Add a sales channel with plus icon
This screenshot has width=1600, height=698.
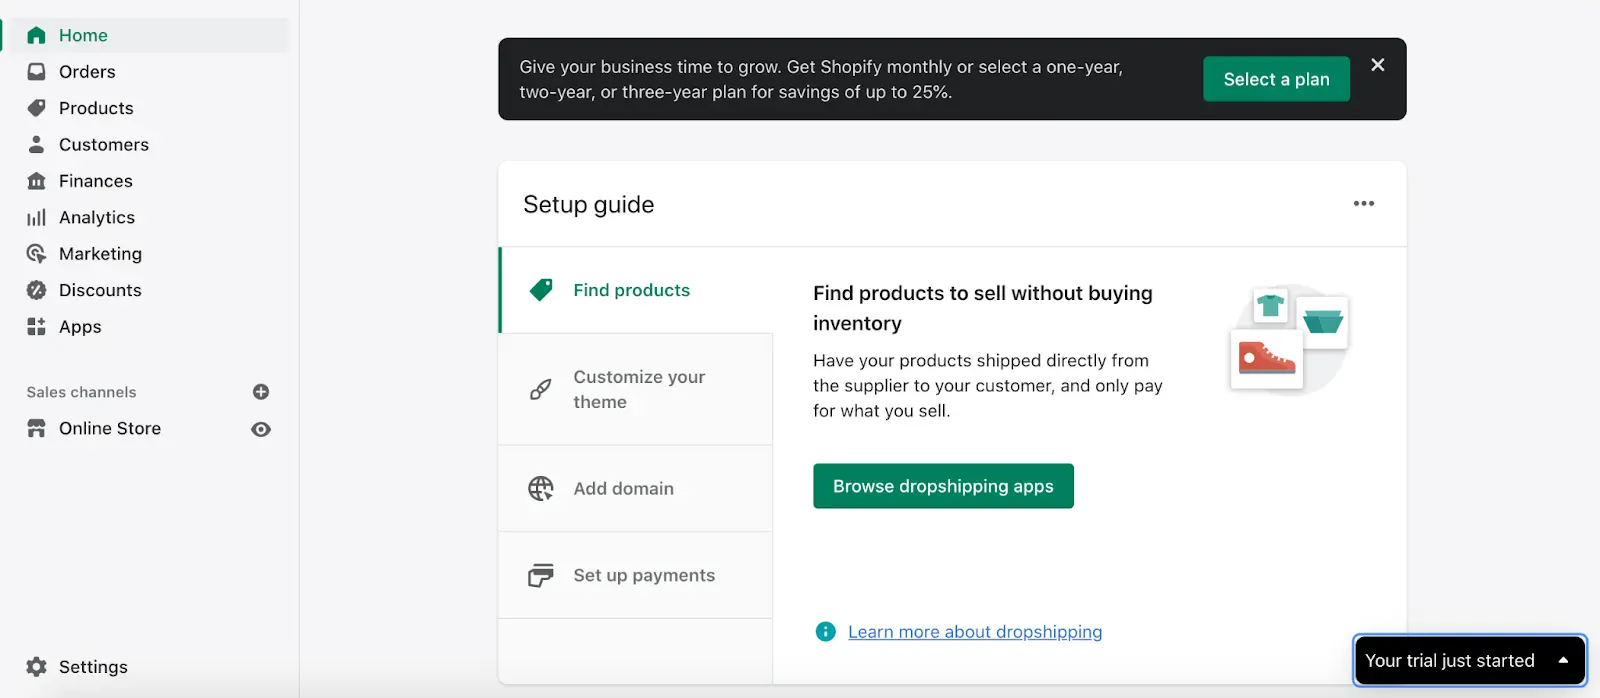coord(261,392)
